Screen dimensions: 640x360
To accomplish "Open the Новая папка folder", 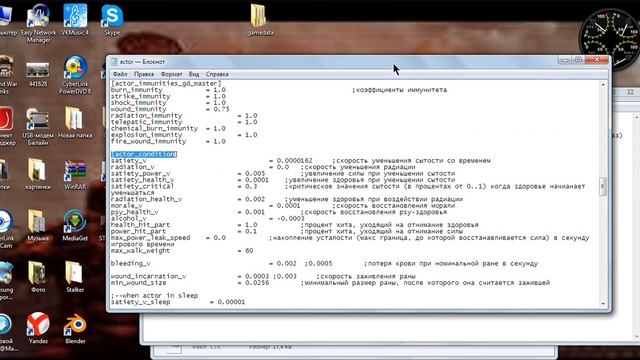I will pyautogui.click(x=75, y=122).
